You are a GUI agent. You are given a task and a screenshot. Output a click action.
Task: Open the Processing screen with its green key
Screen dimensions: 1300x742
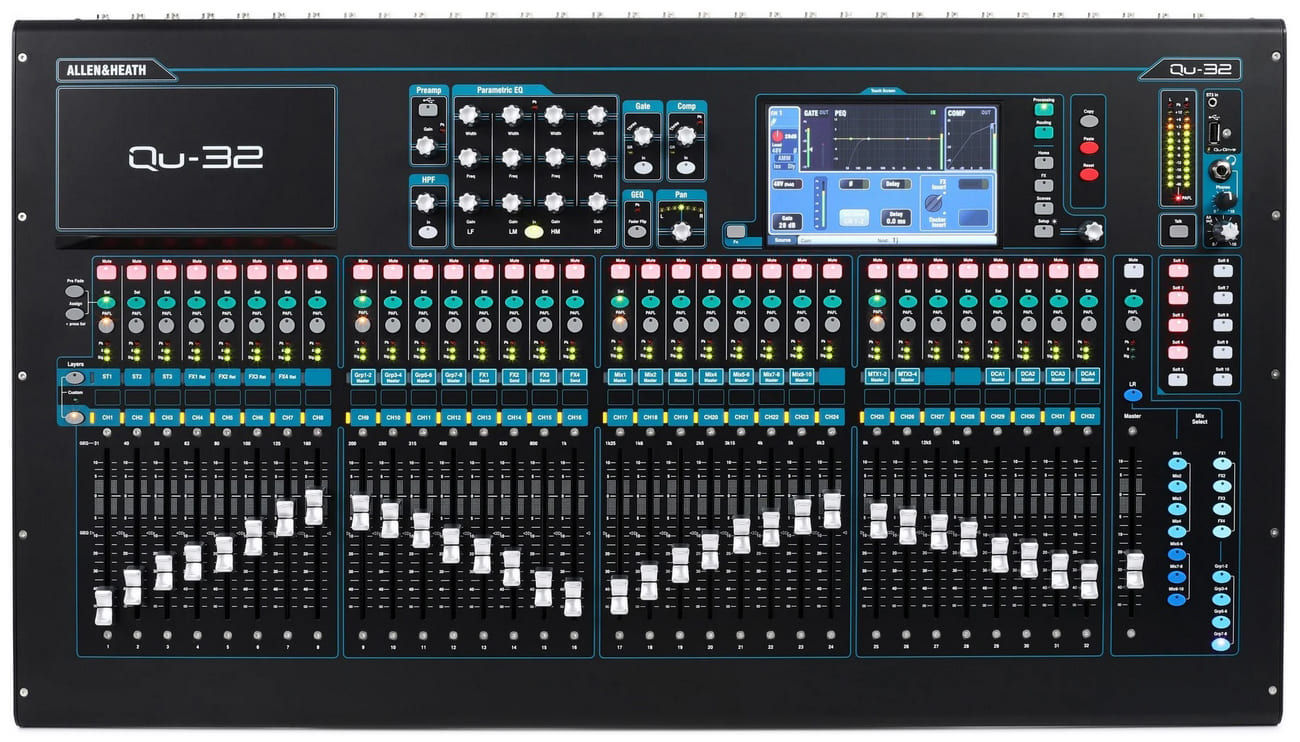coord(1042,109)
